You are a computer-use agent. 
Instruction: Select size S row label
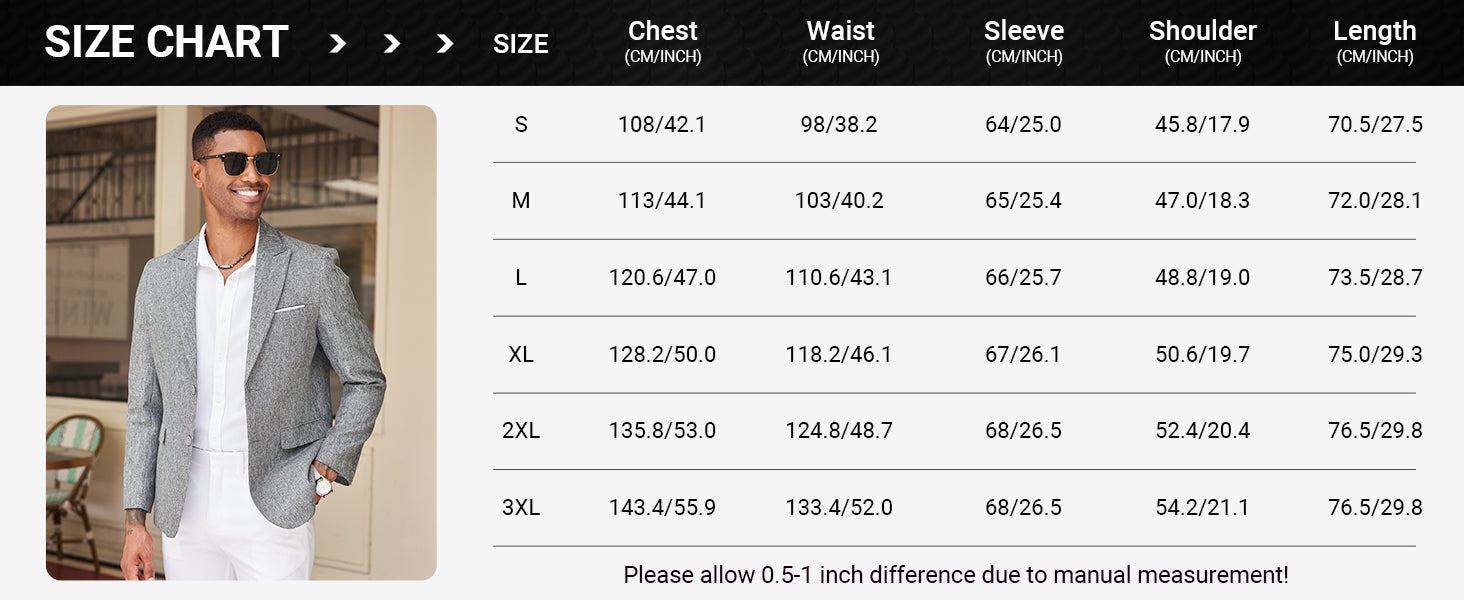coord(521,125)
